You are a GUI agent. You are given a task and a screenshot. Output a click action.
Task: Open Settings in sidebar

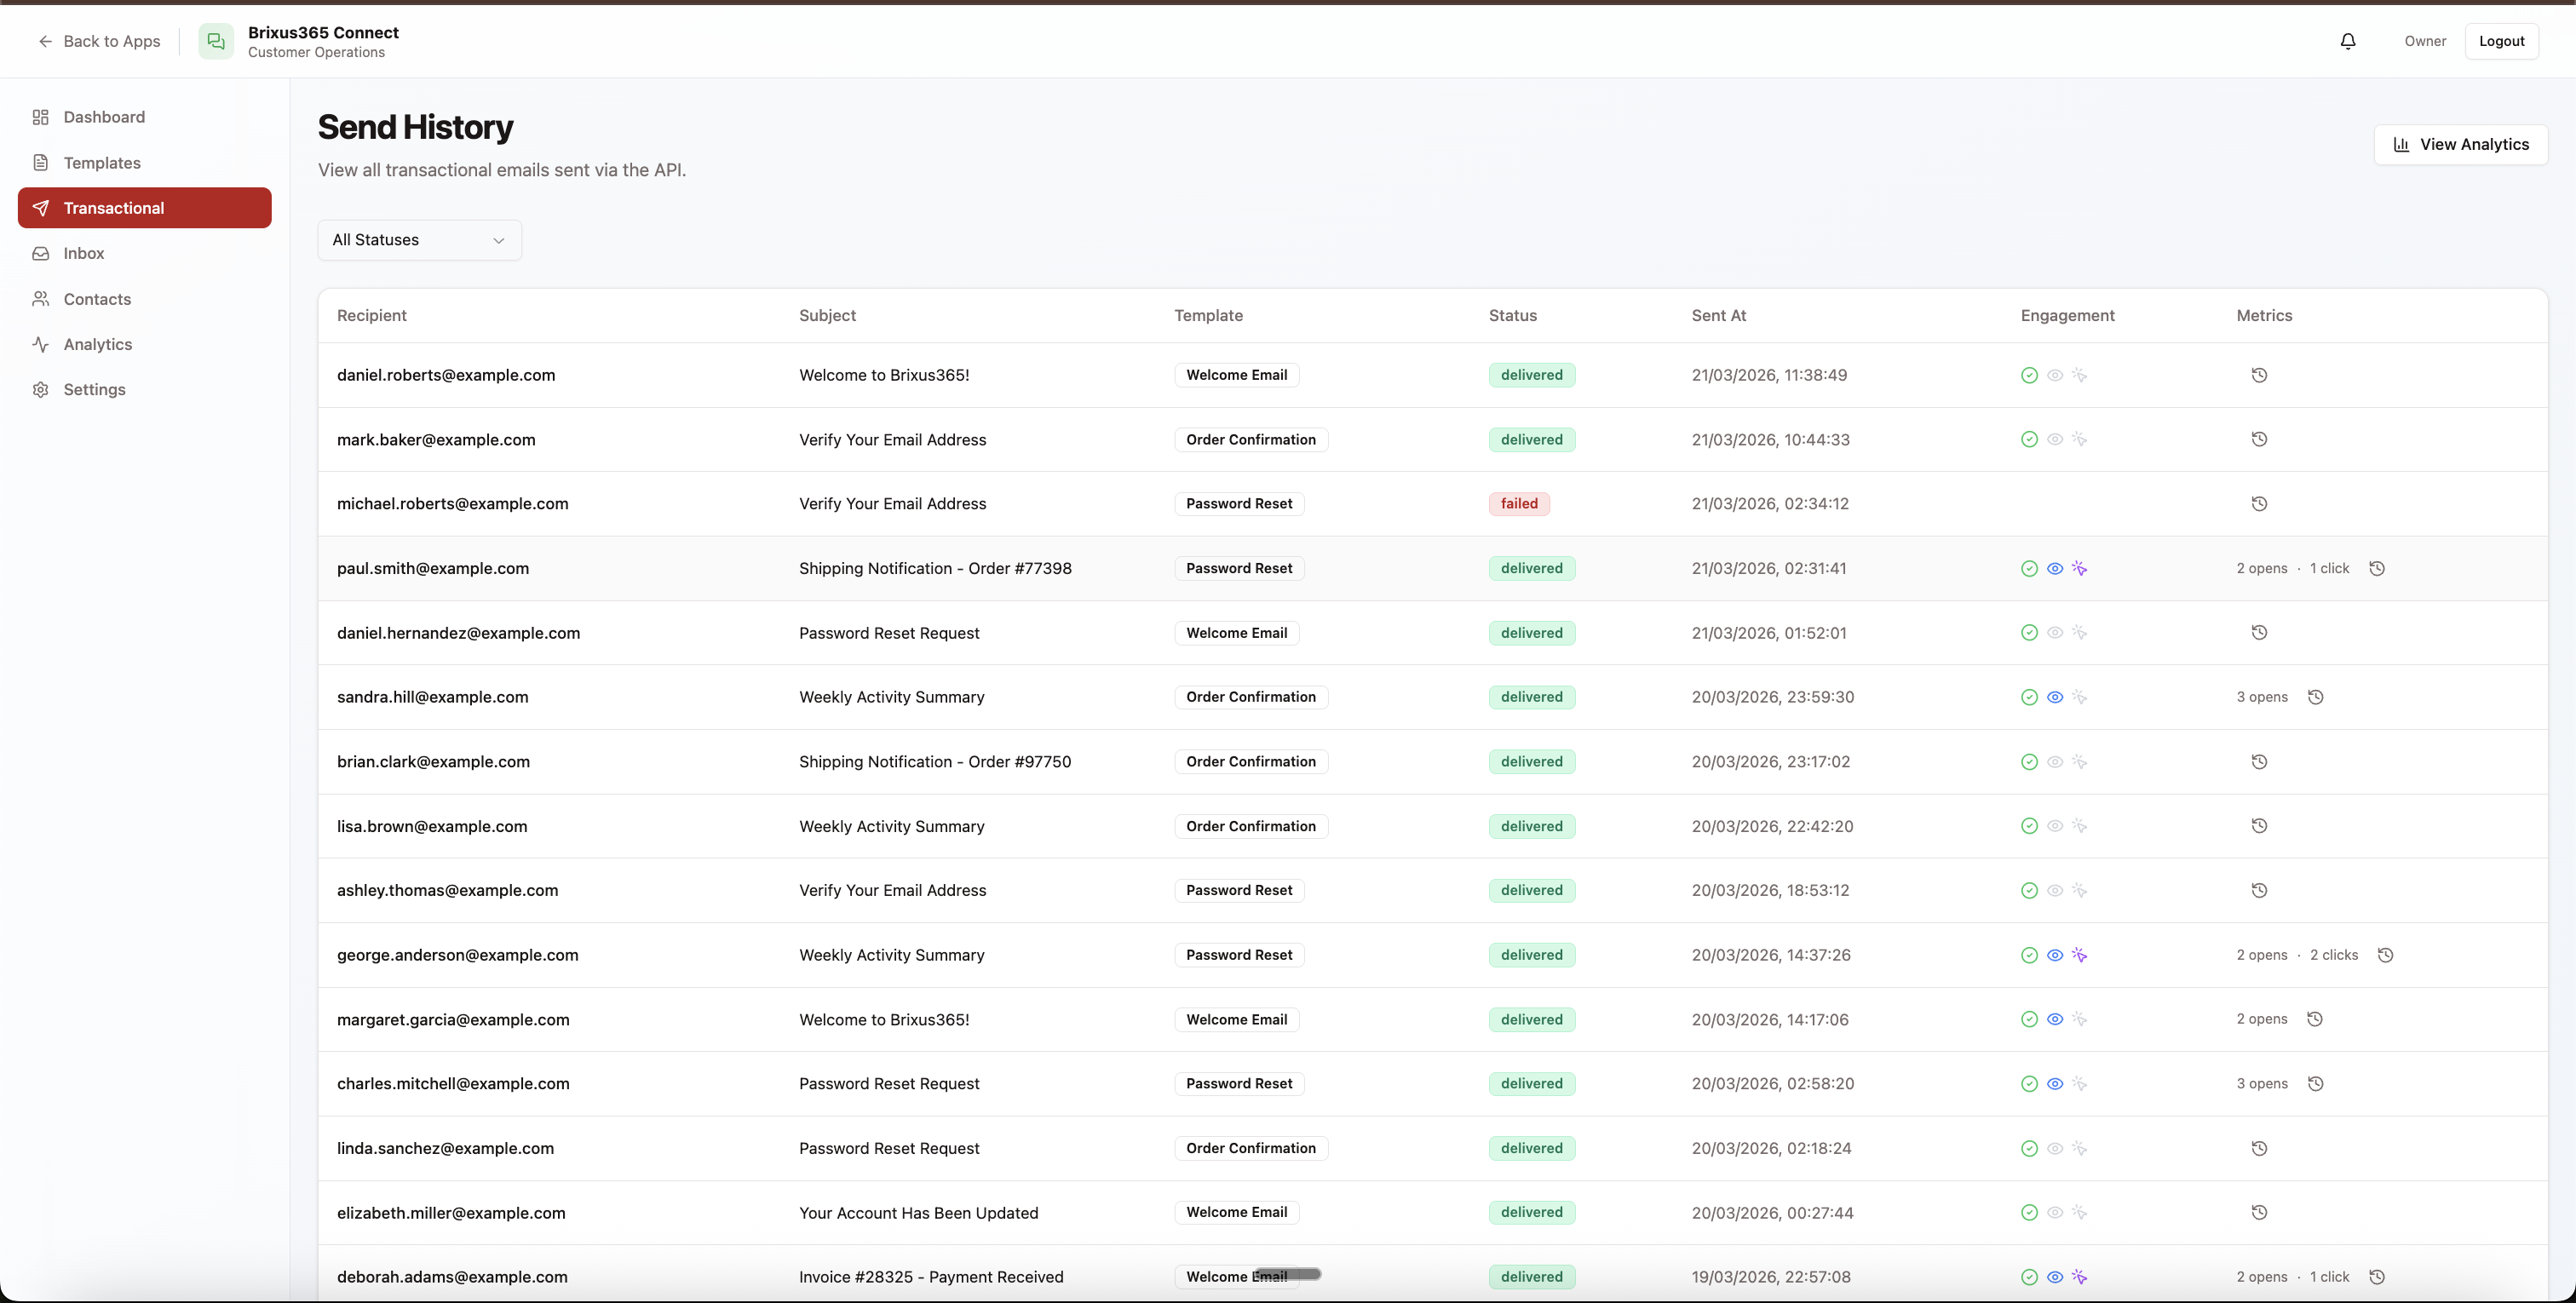pyautogui.click(x=145, y=389)
